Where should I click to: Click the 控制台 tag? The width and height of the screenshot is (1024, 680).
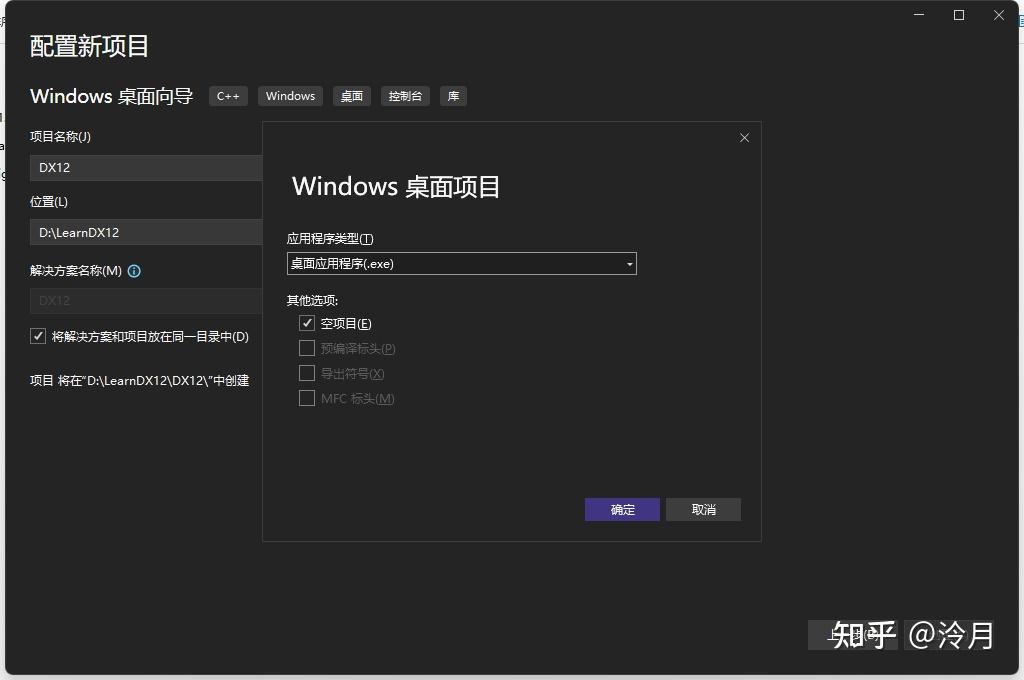tap(405, 96)
